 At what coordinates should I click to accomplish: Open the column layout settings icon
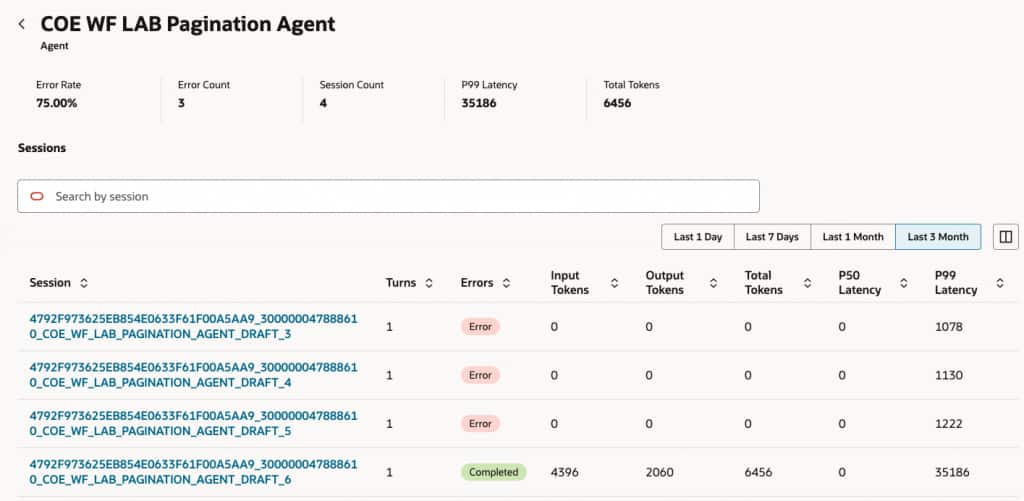click(x=1005, y=237)
